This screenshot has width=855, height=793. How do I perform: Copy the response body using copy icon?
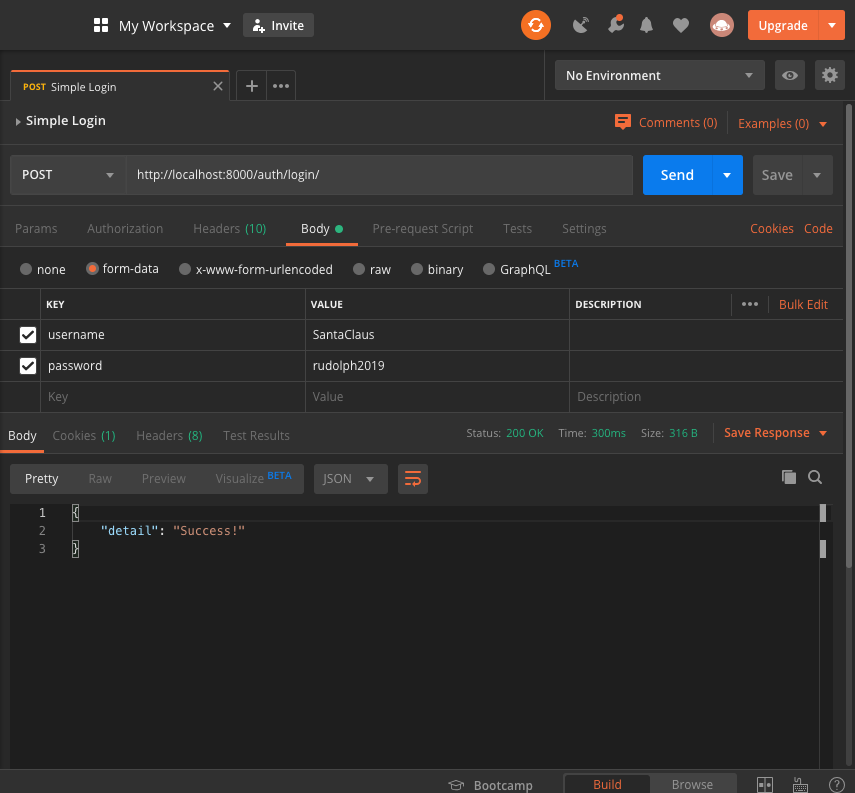pyautogui.click(x=789, y=477)
